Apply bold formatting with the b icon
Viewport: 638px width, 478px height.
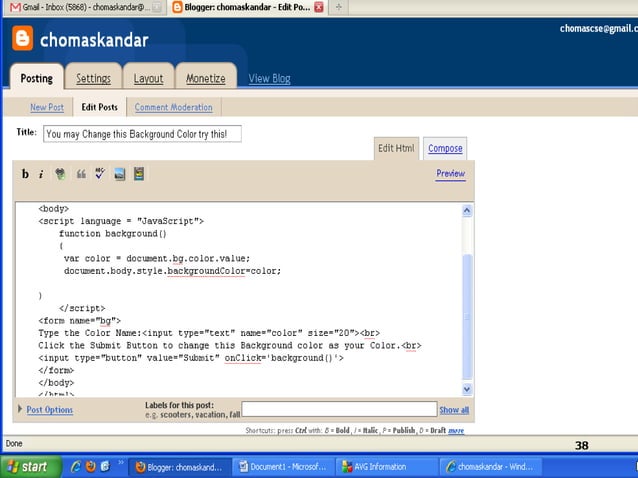pos(25,174)
